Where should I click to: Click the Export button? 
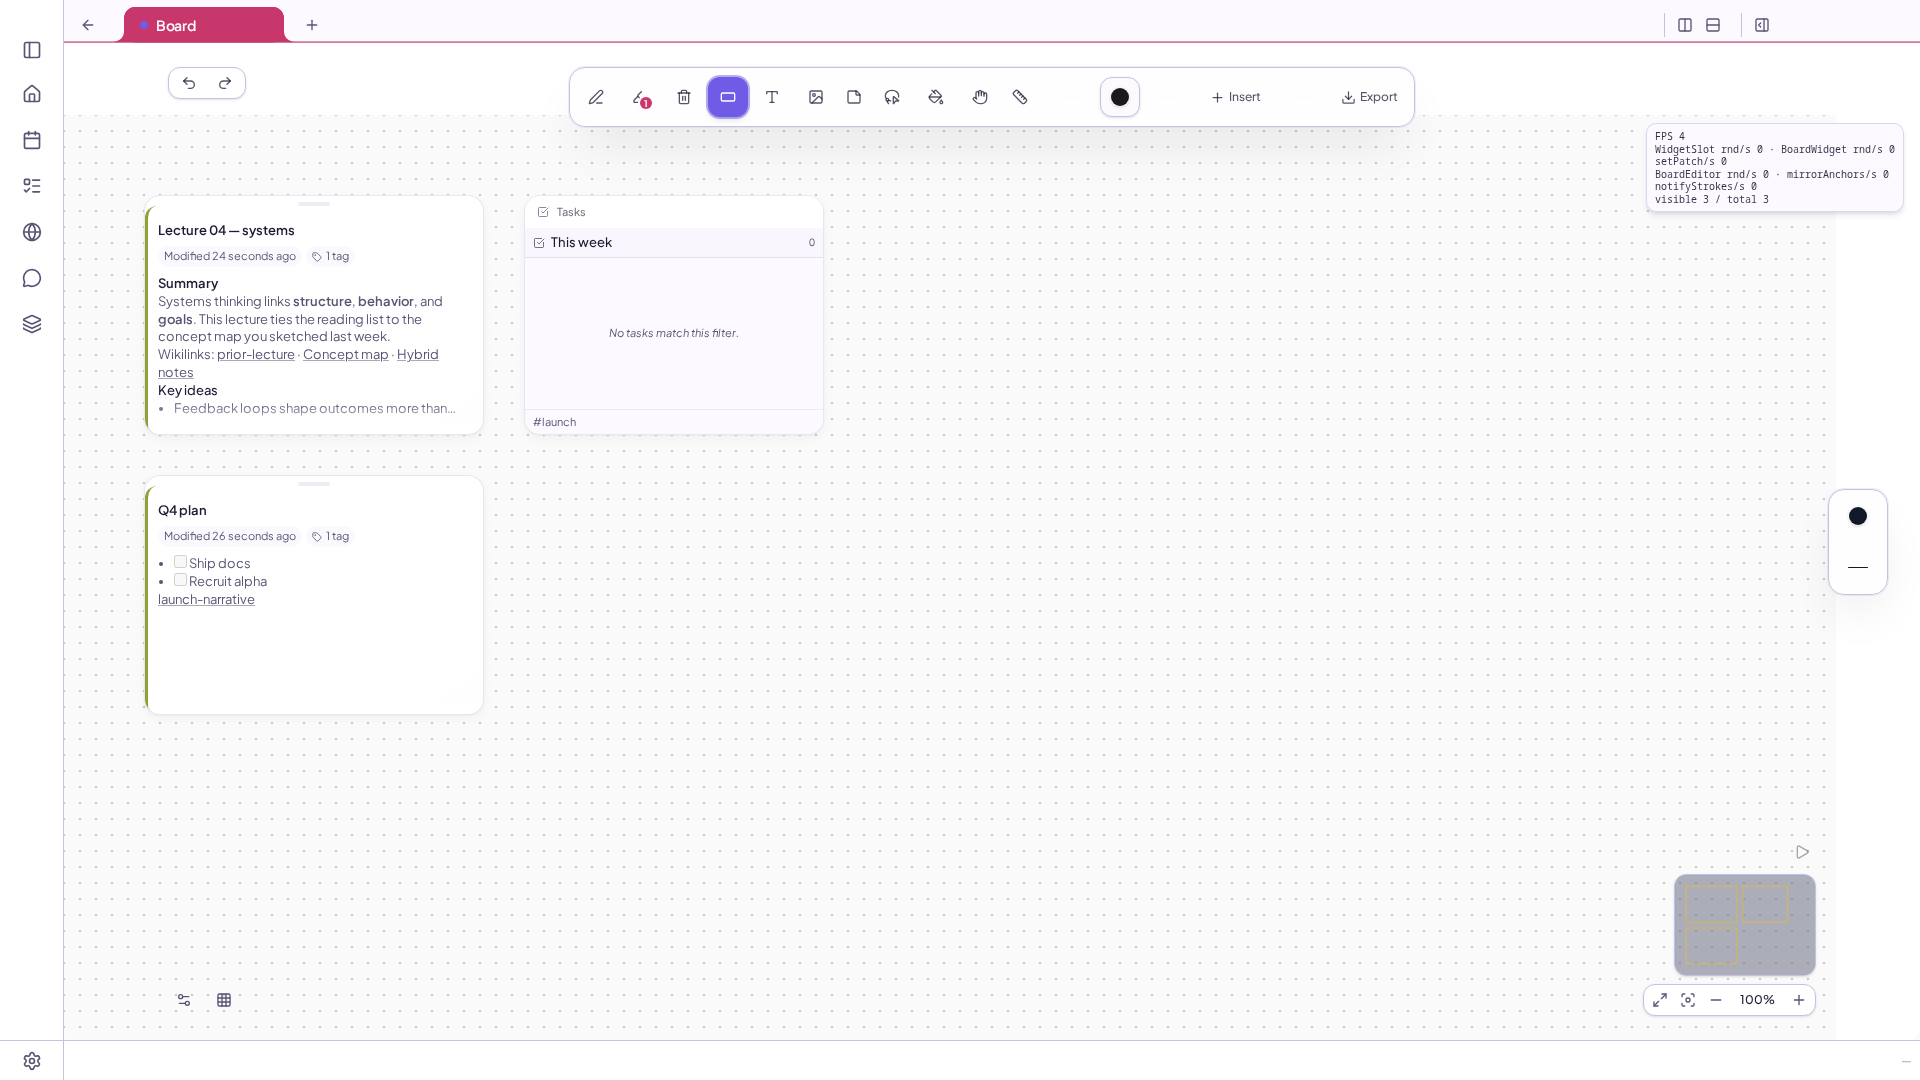[x=1369, y=97]
